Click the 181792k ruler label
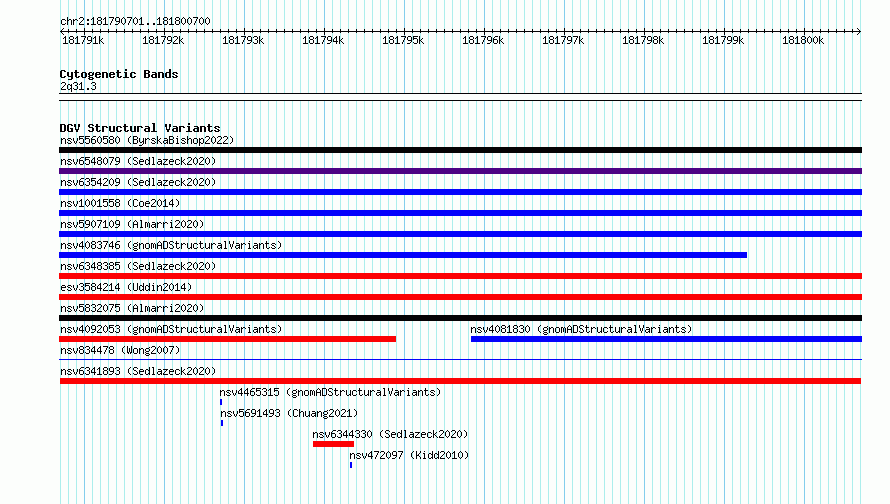The image size is (890, 504). coord(163,40)
